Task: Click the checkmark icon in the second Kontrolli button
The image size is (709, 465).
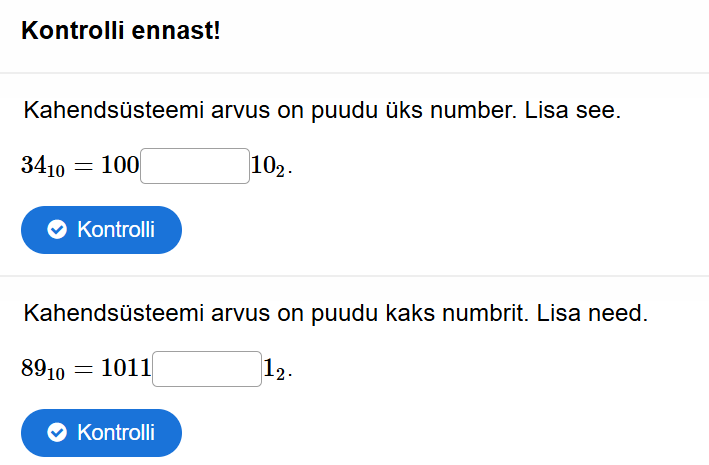Action: pyautogui.click(x=57, y=433)
